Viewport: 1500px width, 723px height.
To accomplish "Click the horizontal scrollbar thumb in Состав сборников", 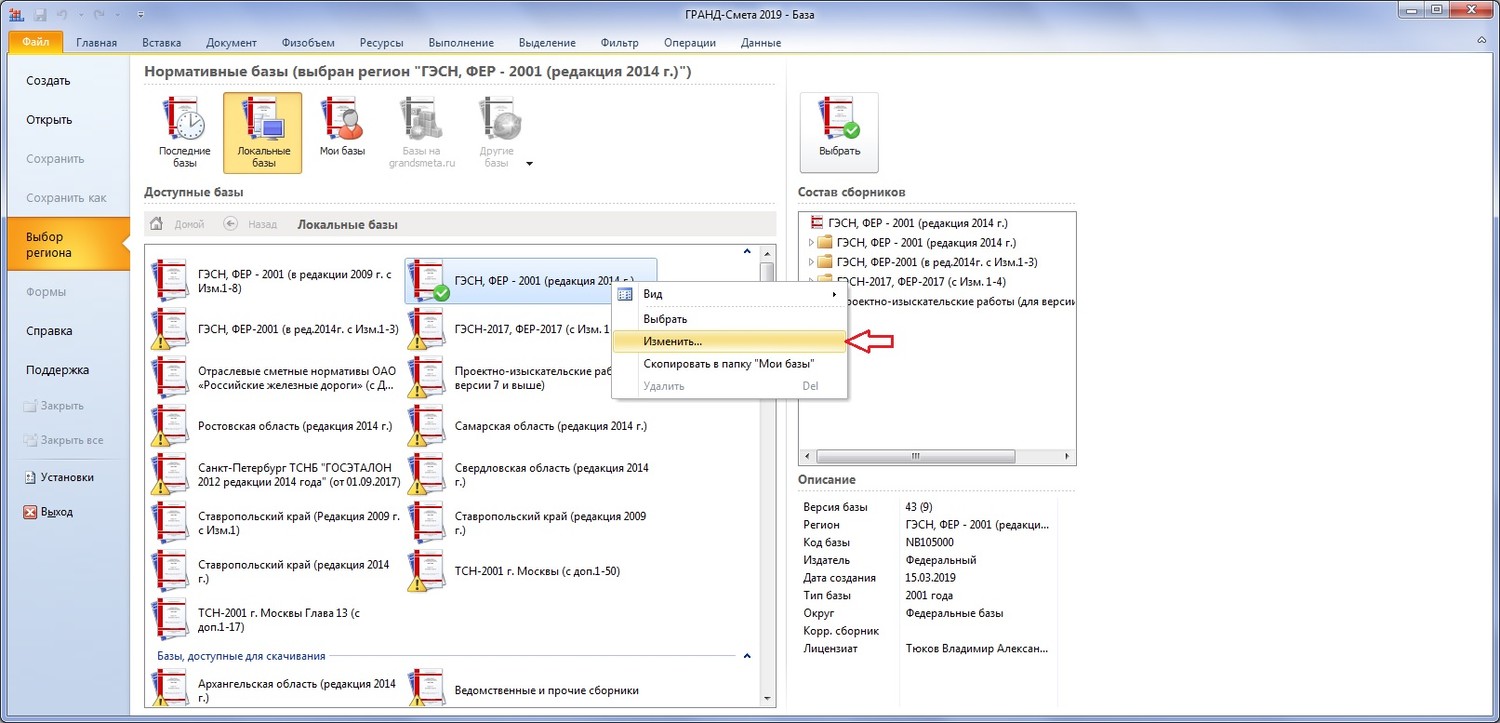I will coord(915,456).
